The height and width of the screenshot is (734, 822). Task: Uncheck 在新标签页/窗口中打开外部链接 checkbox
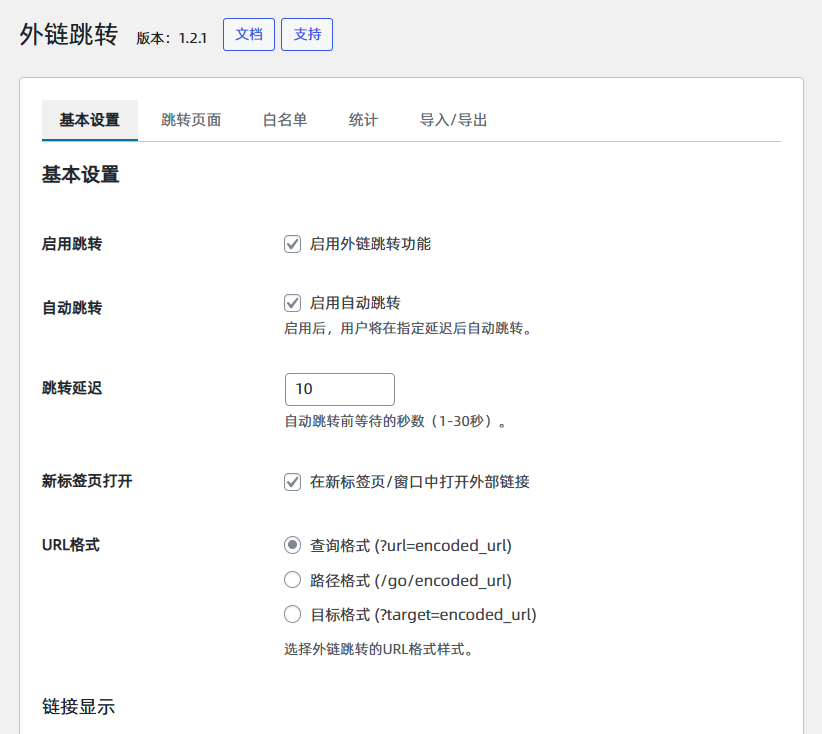click(x=293, y=482)
